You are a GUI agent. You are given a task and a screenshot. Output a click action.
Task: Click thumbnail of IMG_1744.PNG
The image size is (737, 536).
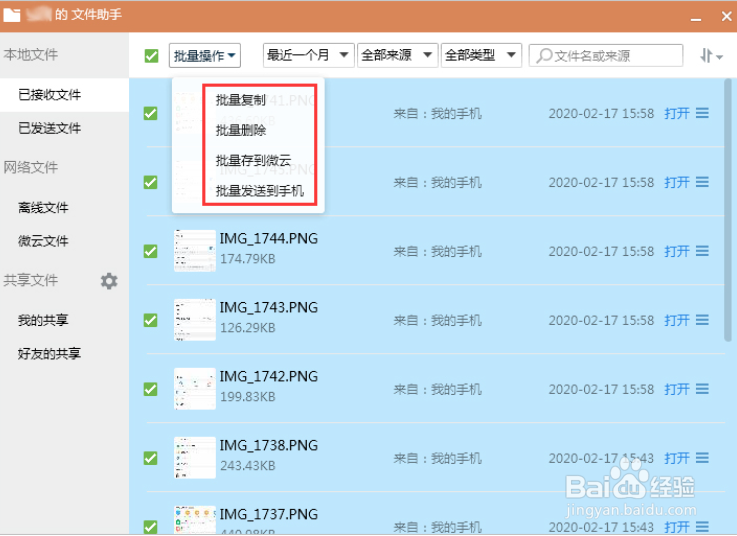[195, 251]
